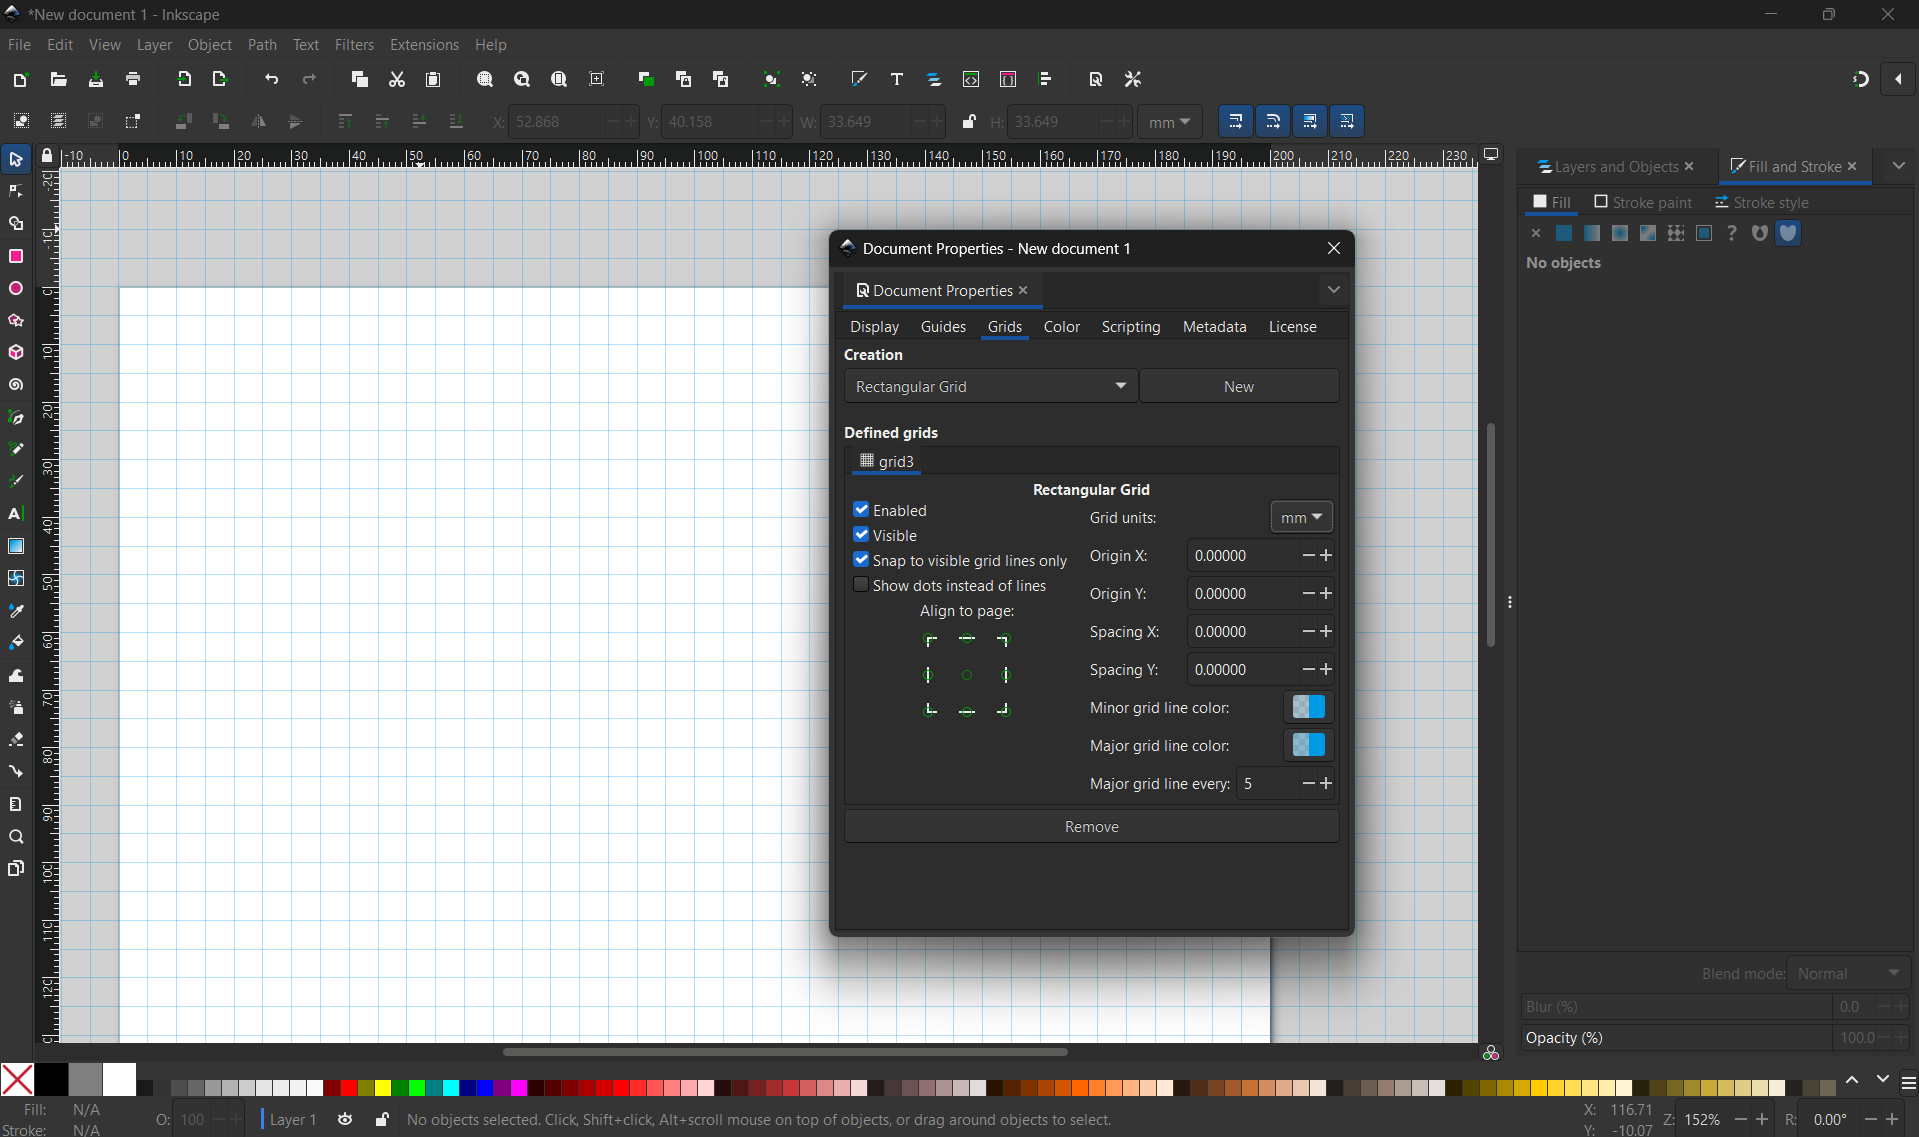This screenshot has height=1137, width=1919.
Task: Pick the black swatch in palette
Action: coord(51,1079)
